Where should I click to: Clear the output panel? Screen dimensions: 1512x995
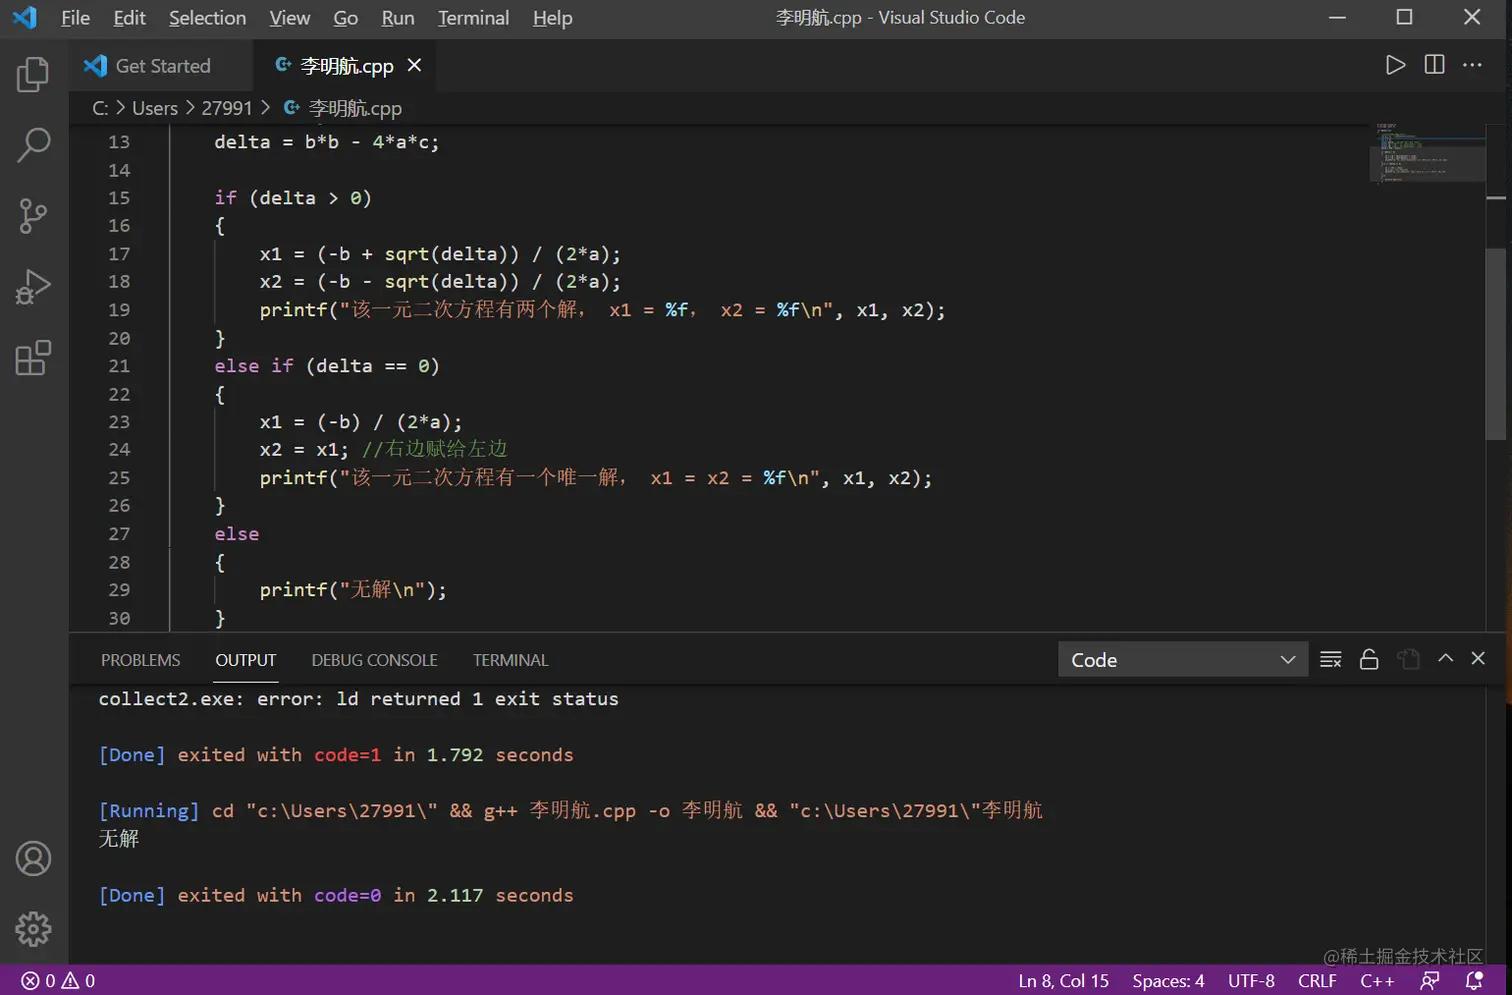point(1330,659)
